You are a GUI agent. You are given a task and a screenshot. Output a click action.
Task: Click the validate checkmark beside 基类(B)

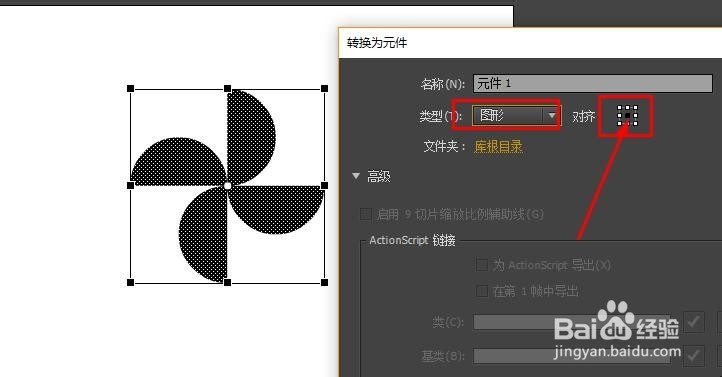coord(694,356)
